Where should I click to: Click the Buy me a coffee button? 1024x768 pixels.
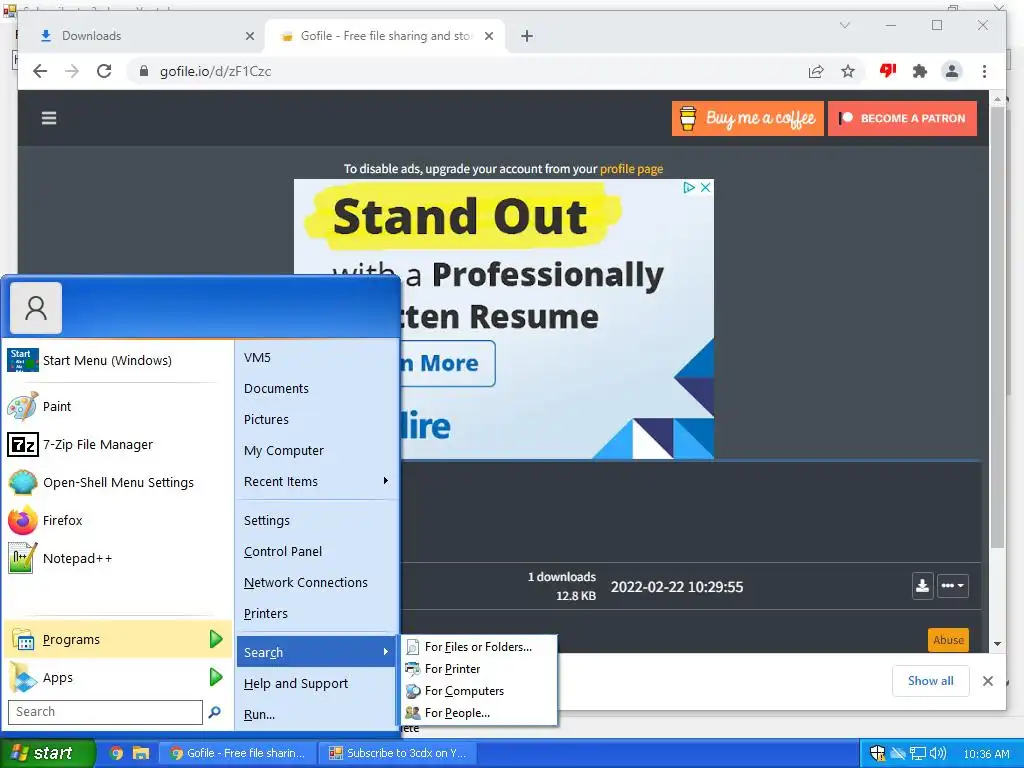click(x=748, y=118)
